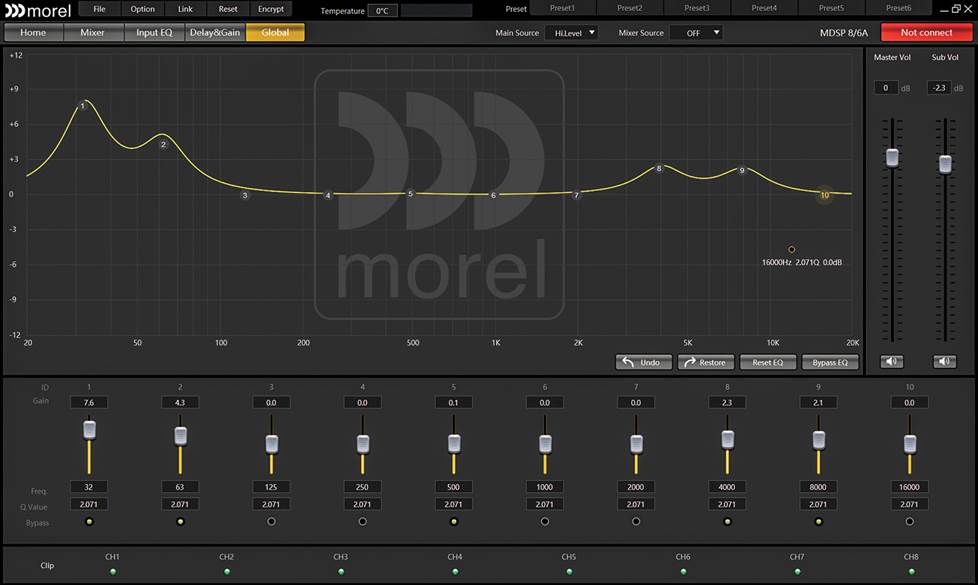
Task: Load Preset4
Action: 764,8
